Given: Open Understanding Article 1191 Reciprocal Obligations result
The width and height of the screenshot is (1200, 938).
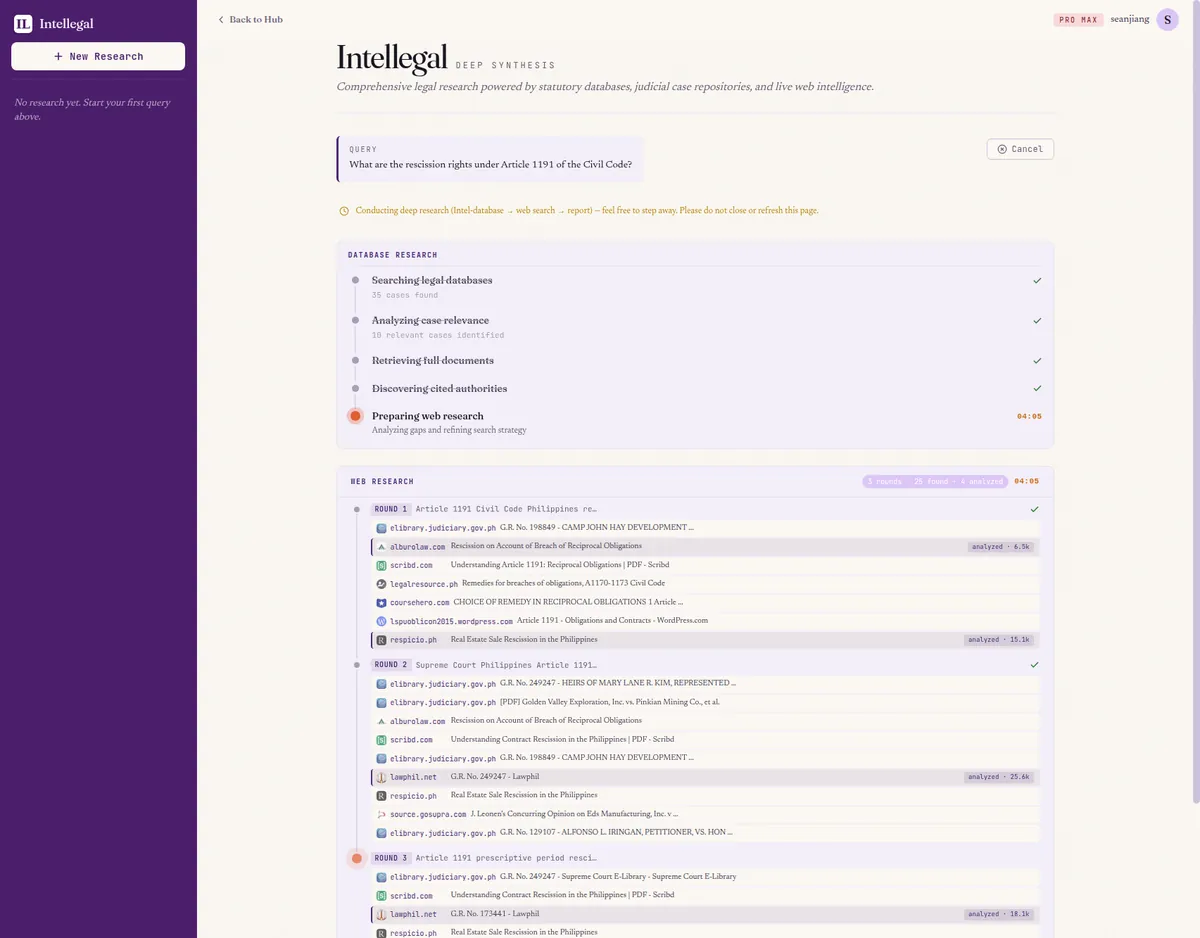Looking at the screenshot, I should tap(706, 565).
